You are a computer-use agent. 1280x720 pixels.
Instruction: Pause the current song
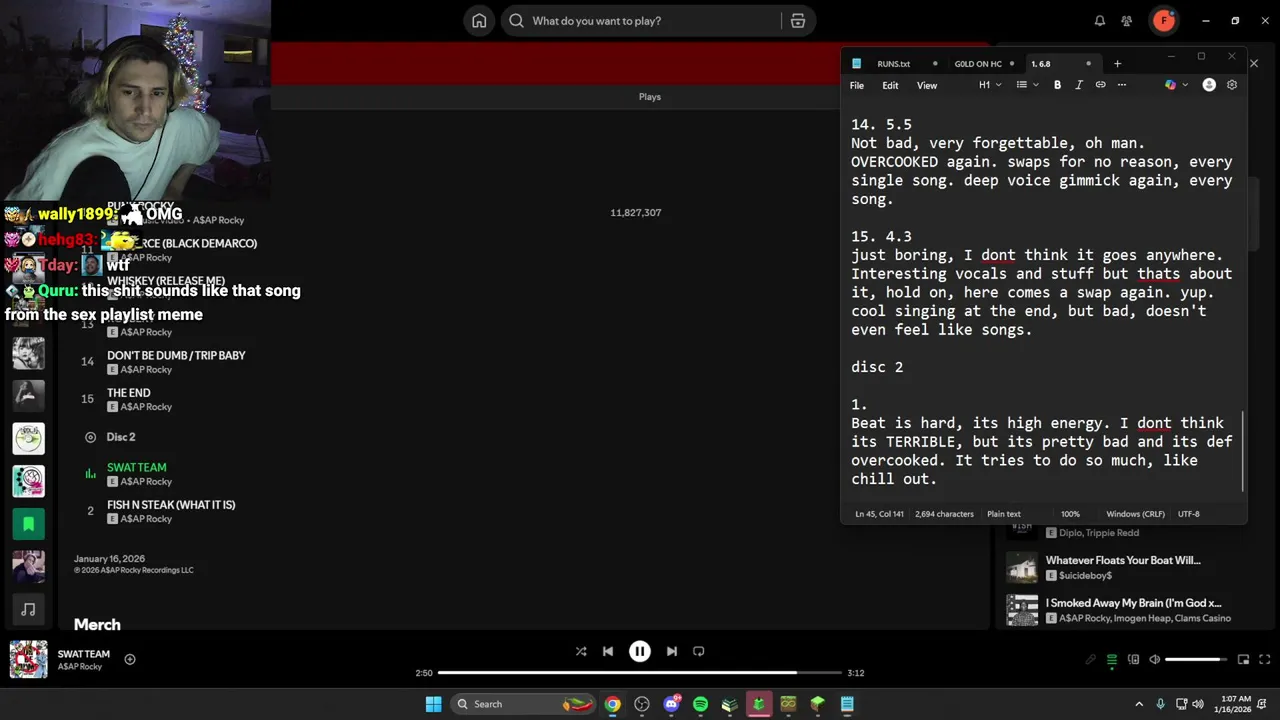click(x=640, y=651)
